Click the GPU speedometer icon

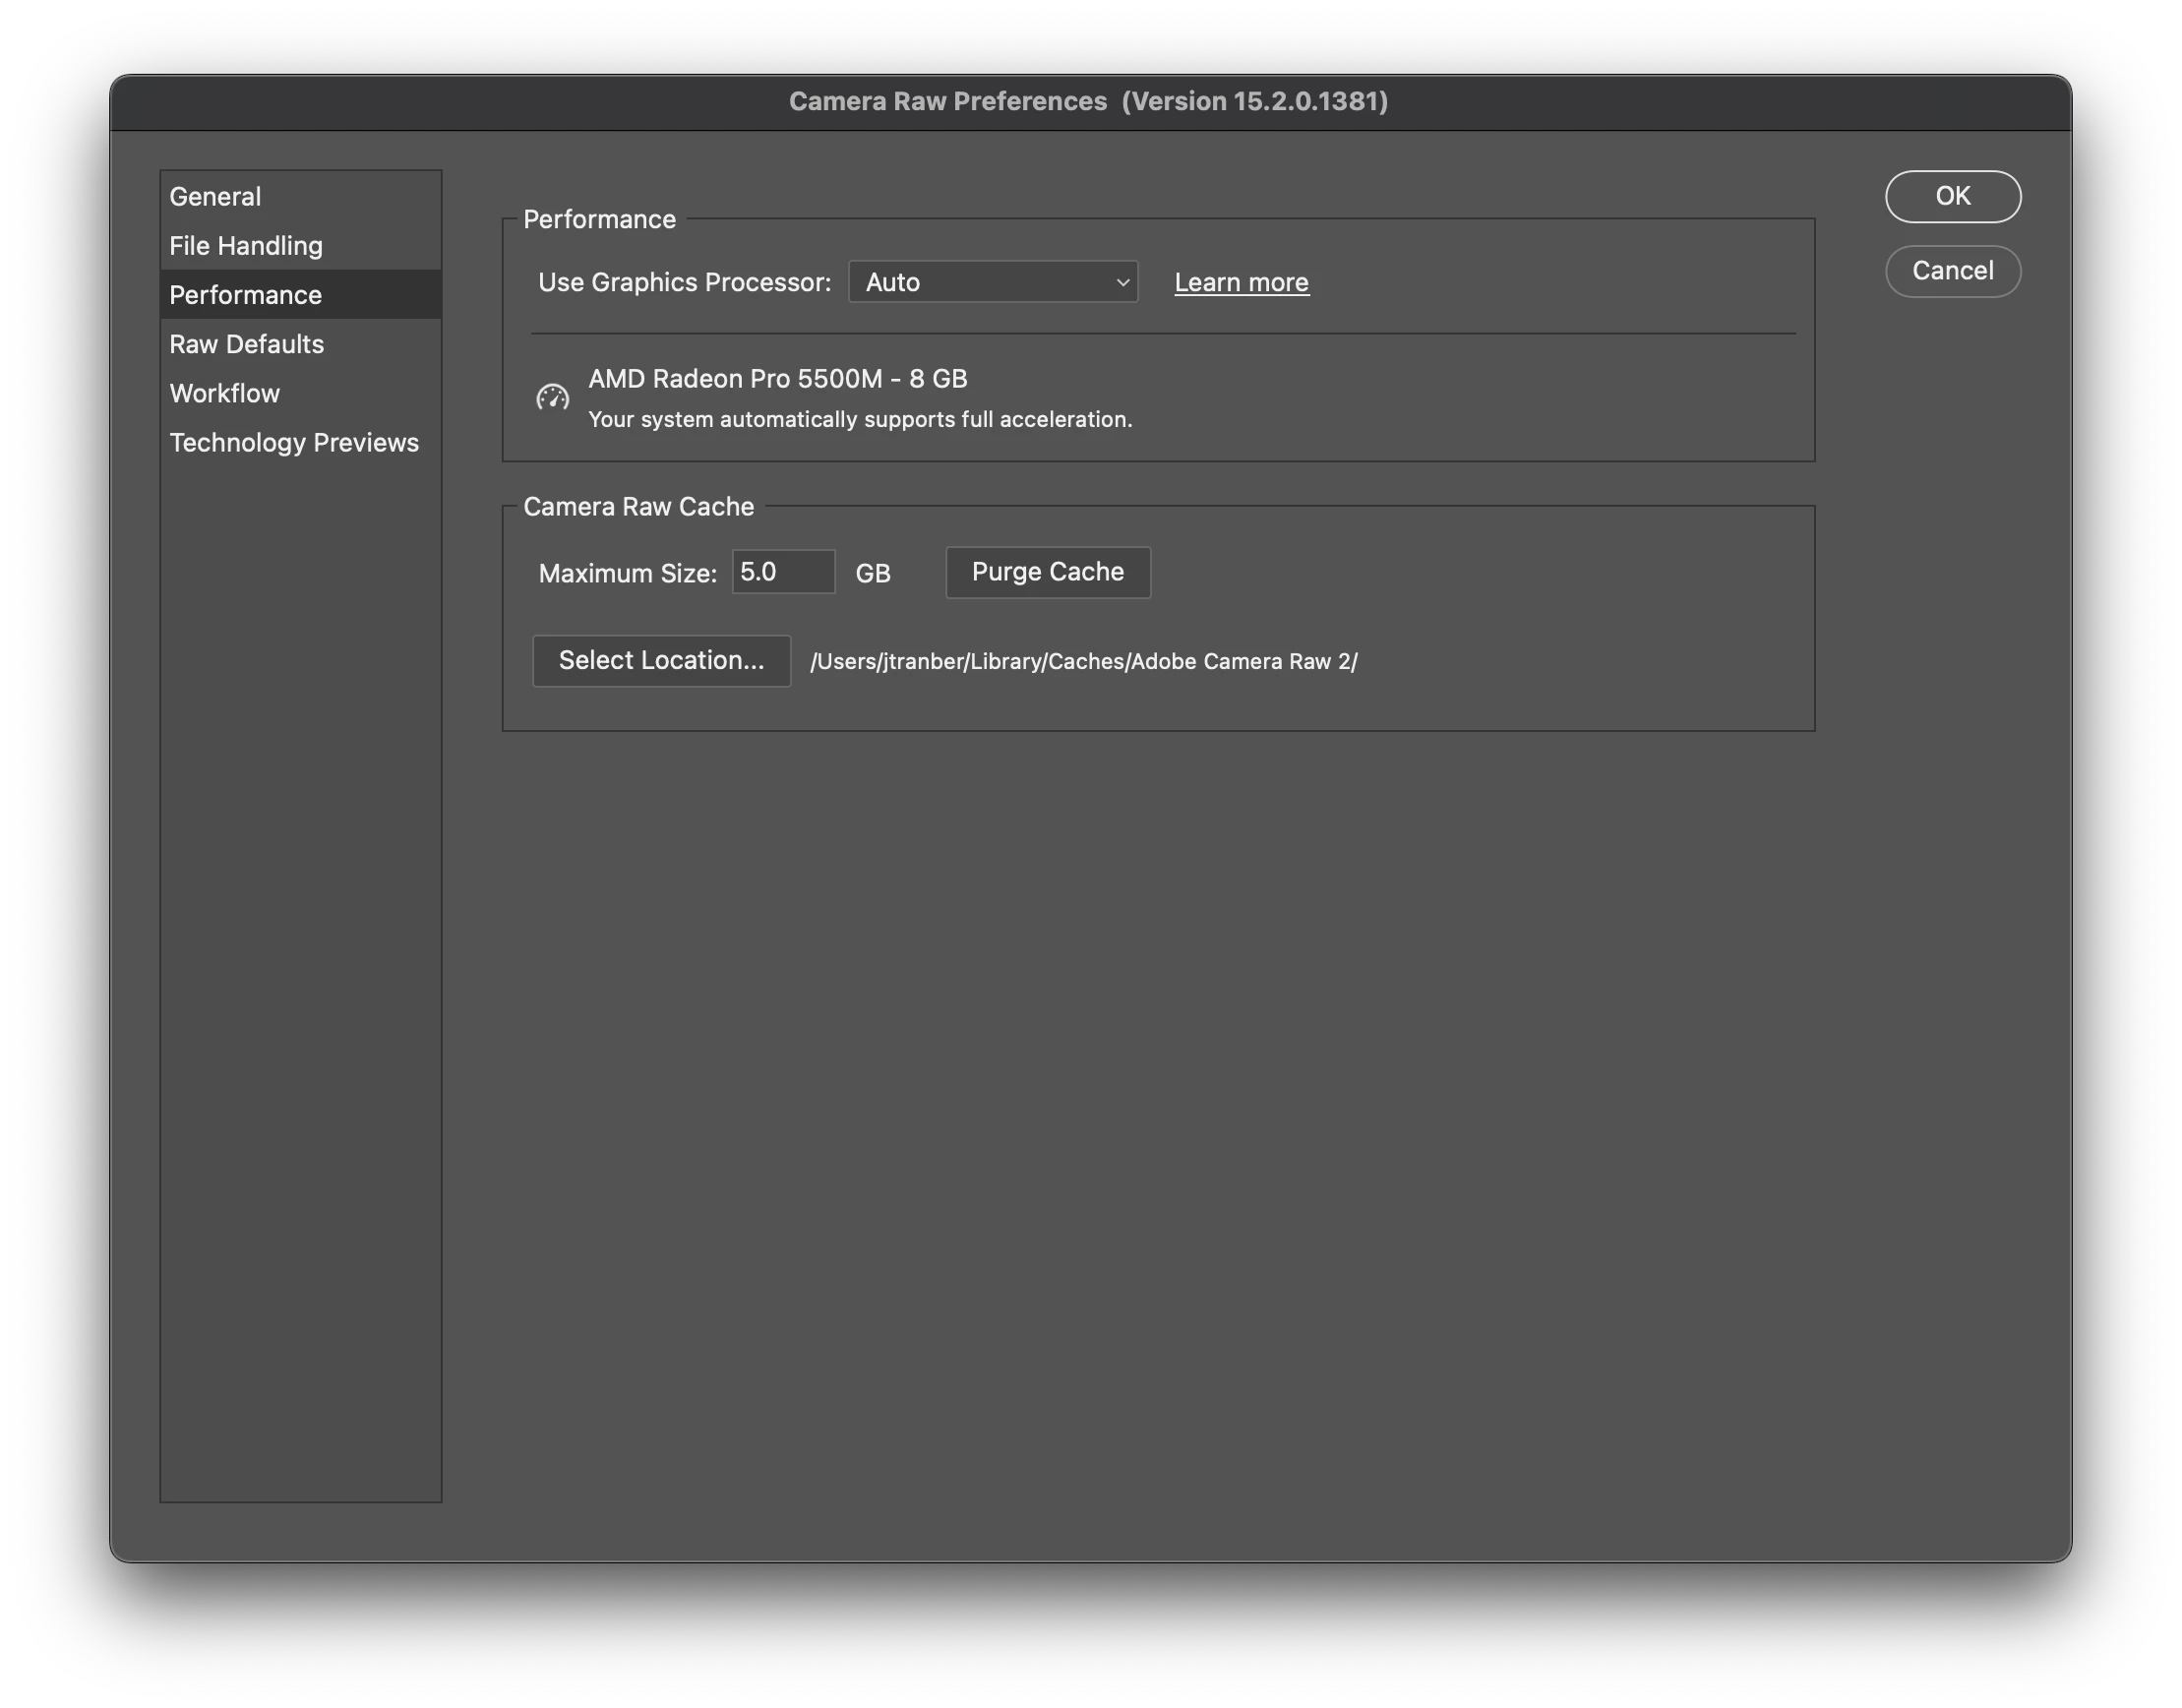pyautogui.click(x=552, y=398)
